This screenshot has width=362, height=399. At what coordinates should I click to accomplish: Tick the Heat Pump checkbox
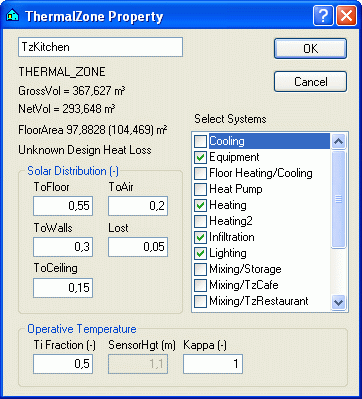tap(200, 189)
